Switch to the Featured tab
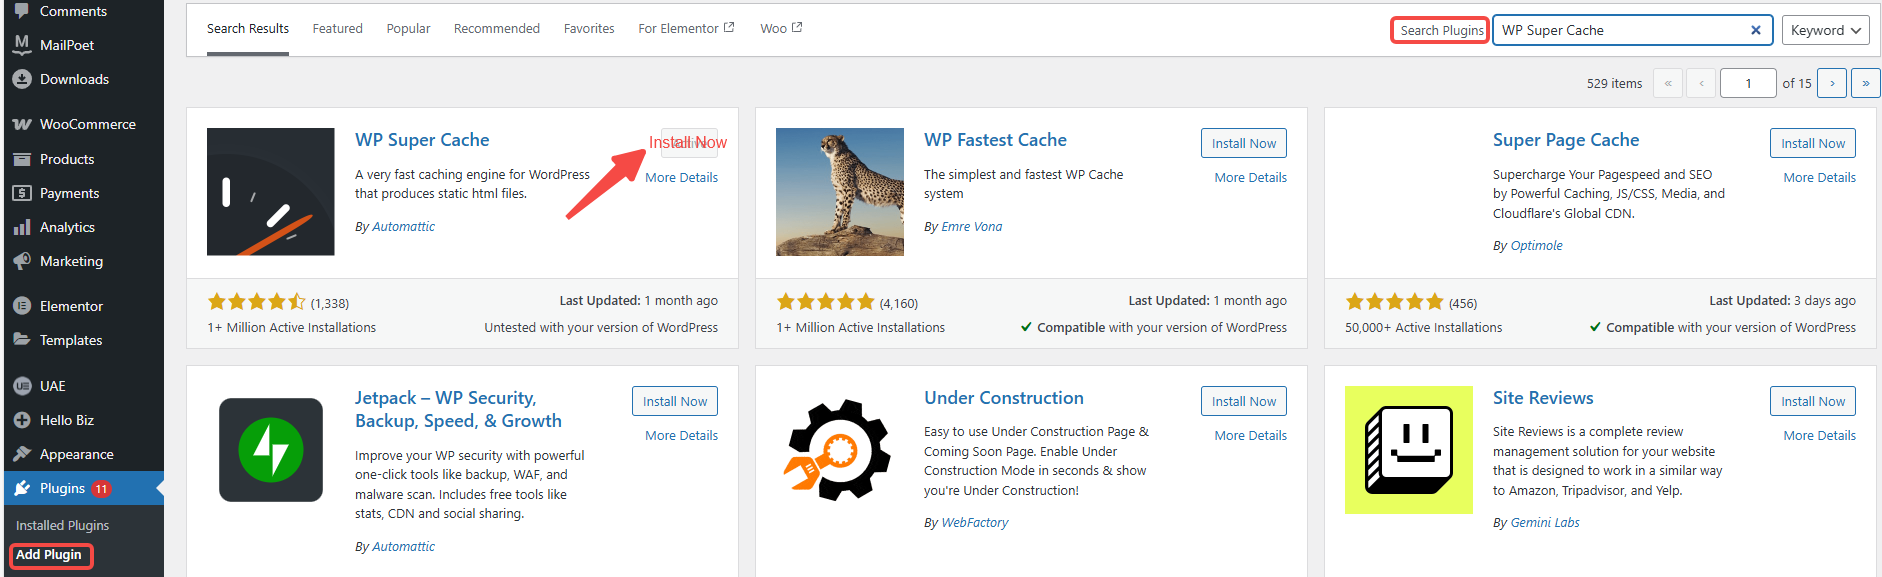Image resolution: width=1882 pixels, height=577 pixels. 337,28
